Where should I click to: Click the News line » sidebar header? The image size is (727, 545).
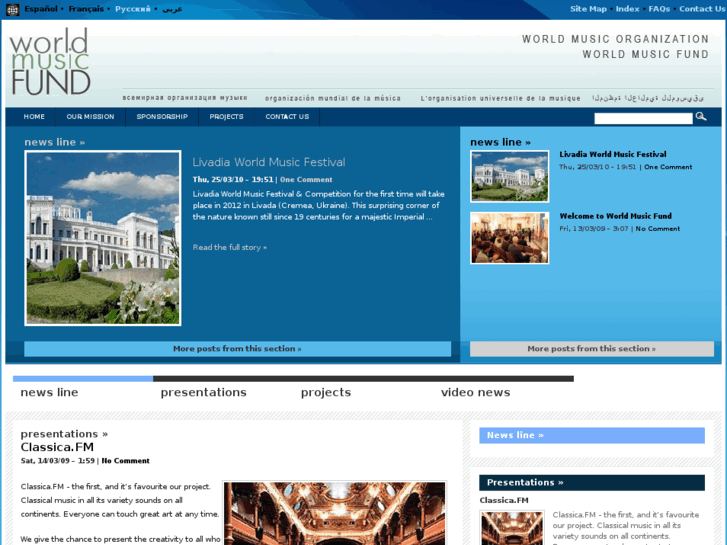tap(592, 436)
